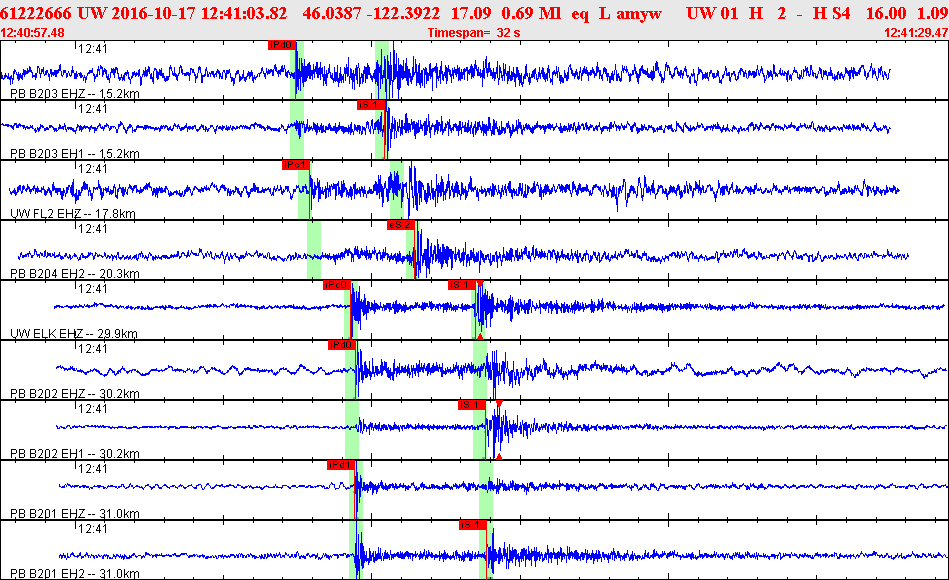Click the upper red triangle on ELK EHZ S pick
Viewport: 949px width, 580px height.
pos(480,283)
